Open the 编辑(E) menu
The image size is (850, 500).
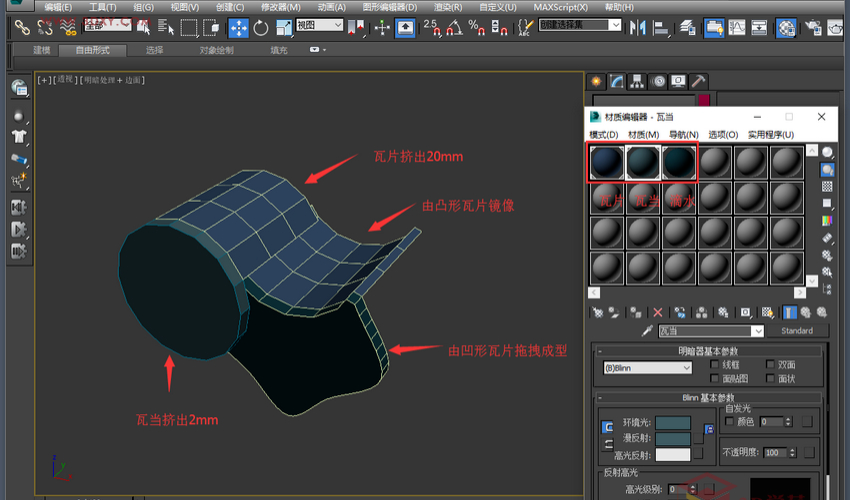(58, 7)
